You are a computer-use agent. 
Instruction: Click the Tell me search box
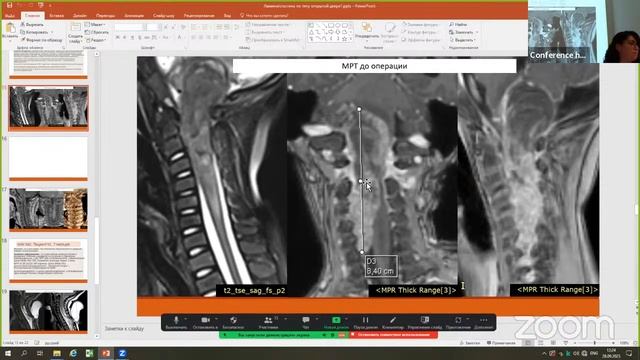pyautogui.click(x=264, y=16)
